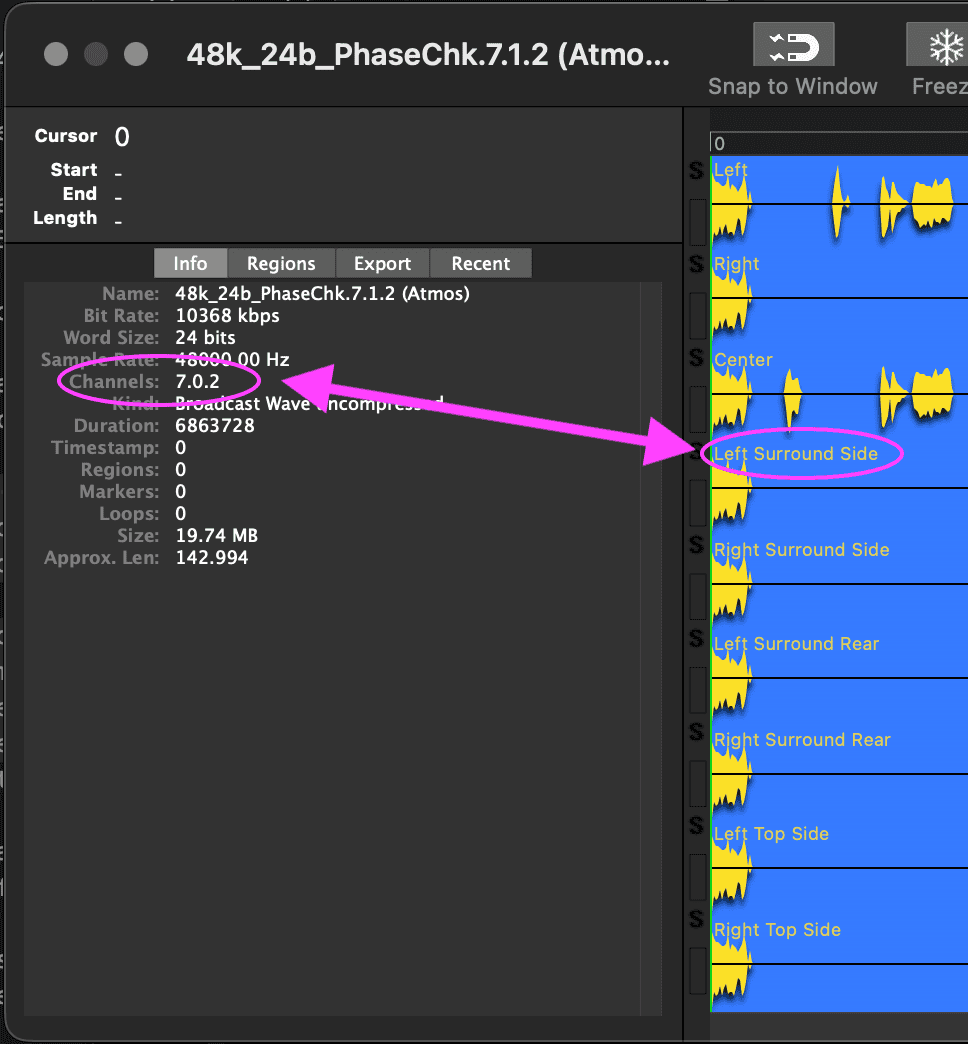View the Recent tab
Screen dimensions: 968x1044
click(481, 263)
